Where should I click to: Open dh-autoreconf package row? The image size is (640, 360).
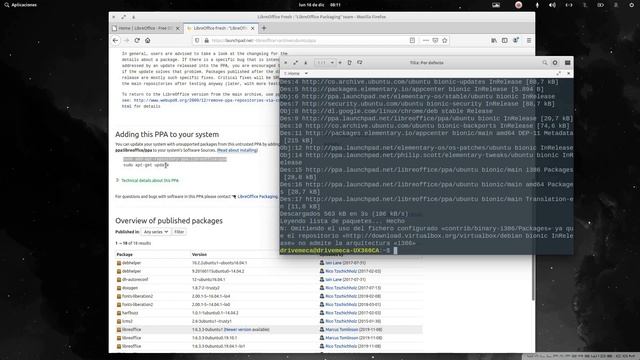(x=135, y=280)
